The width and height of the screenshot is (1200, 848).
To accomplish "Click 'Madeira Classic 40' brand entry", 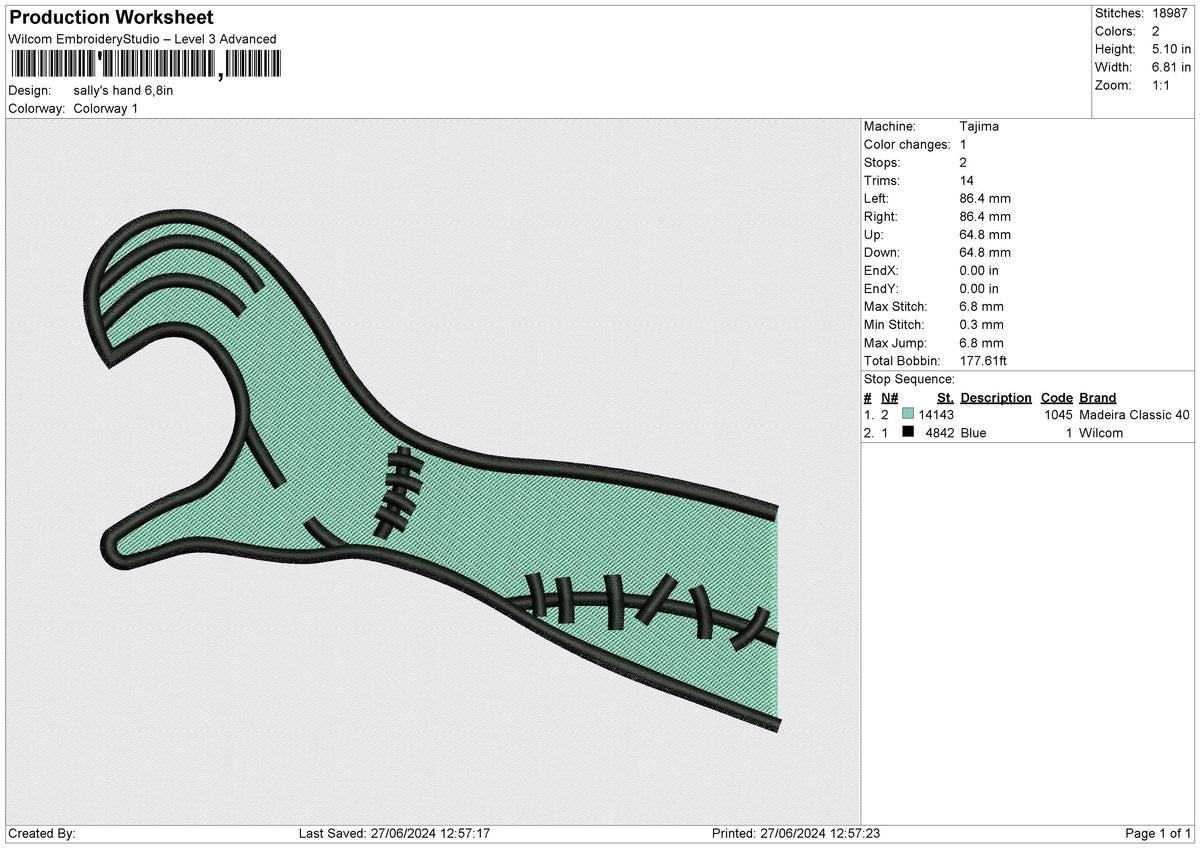I will (1135, 414).
